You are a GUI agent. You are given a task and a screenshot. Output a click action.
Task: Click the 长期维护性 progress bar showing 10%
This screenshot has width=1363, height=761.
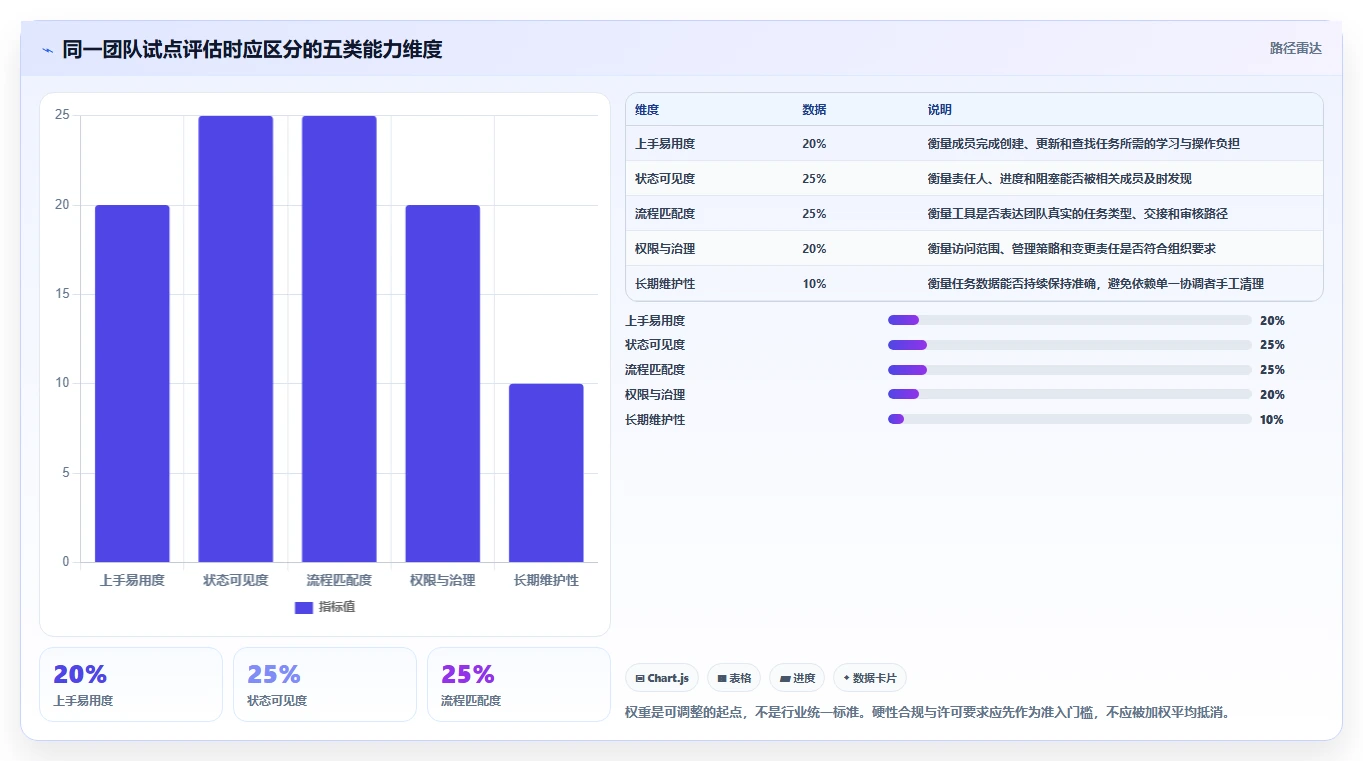1070,420
